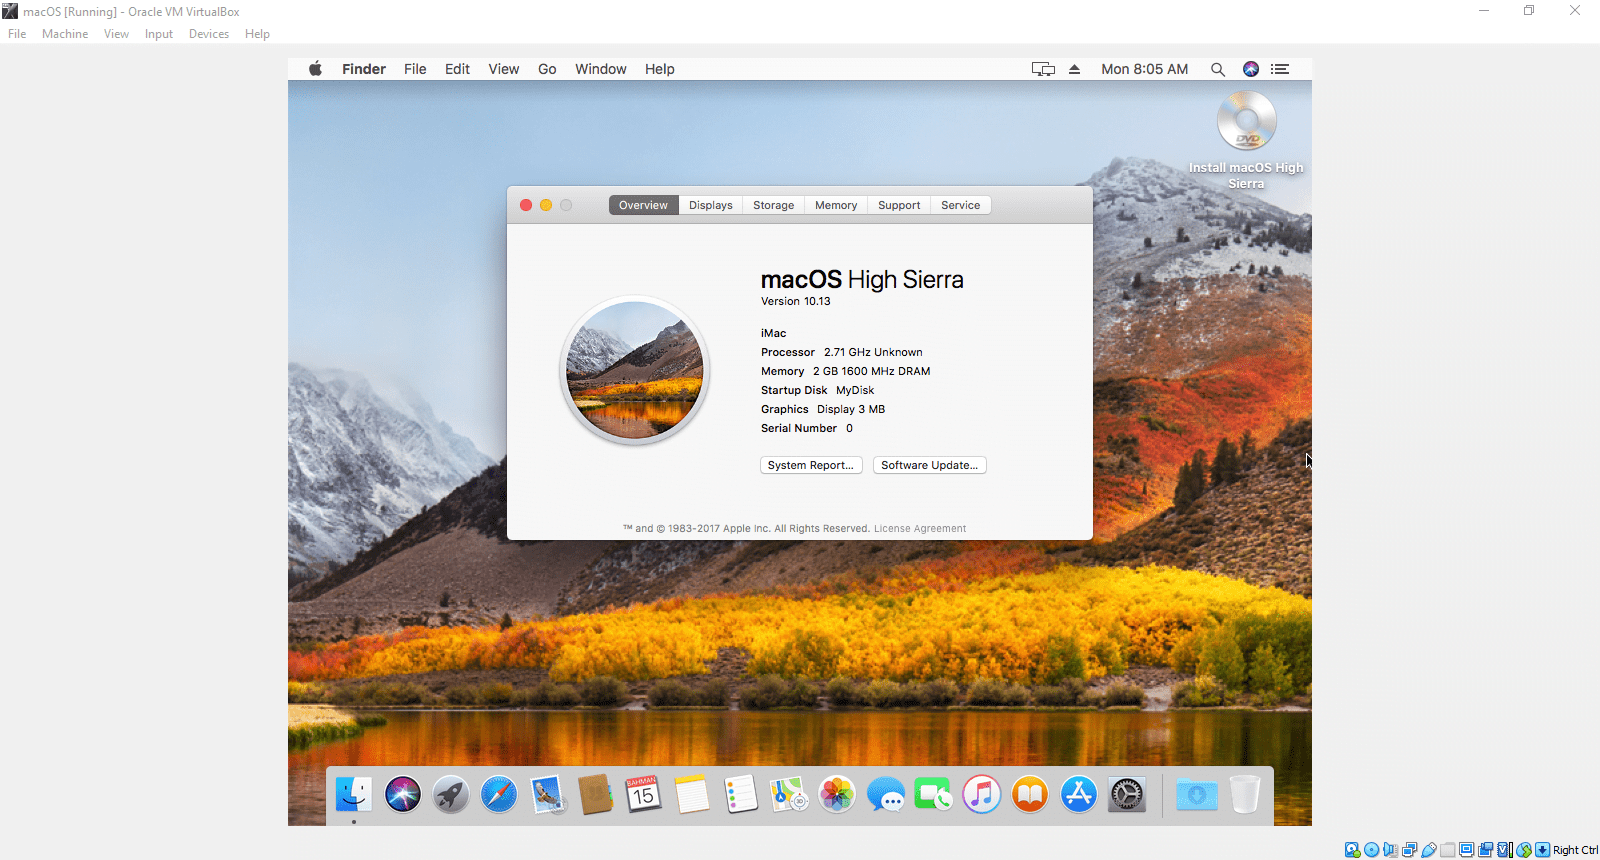Image resolution: width=1600 pixels, height=860 pixels.
Task: Open the Finder menu
Action: 364,69
